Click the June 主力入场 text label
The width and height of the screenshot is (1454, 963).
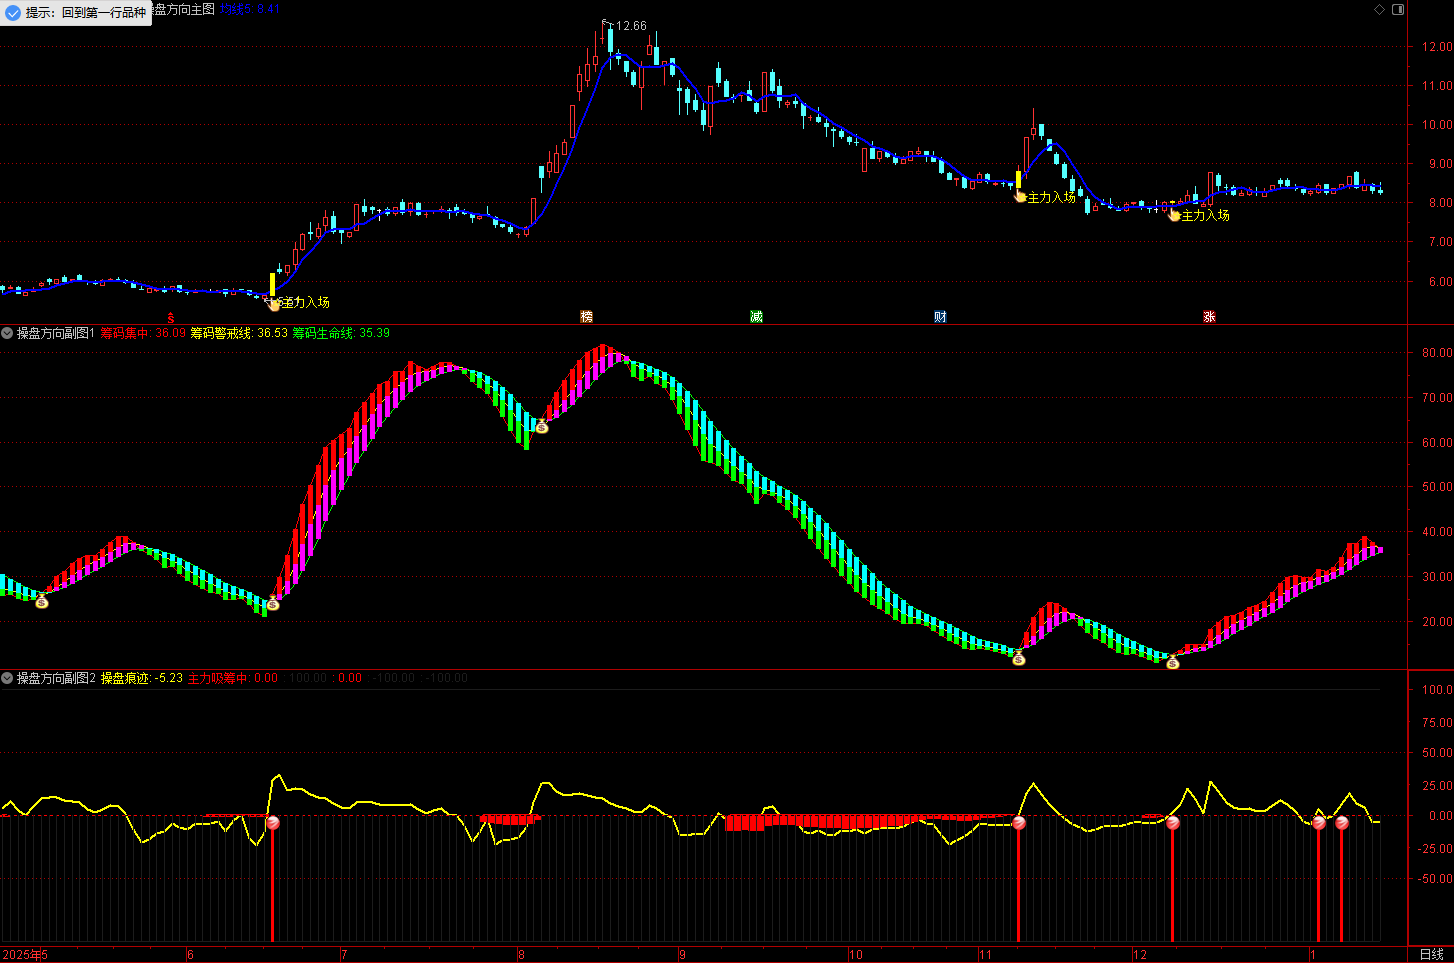click(305, 302)
